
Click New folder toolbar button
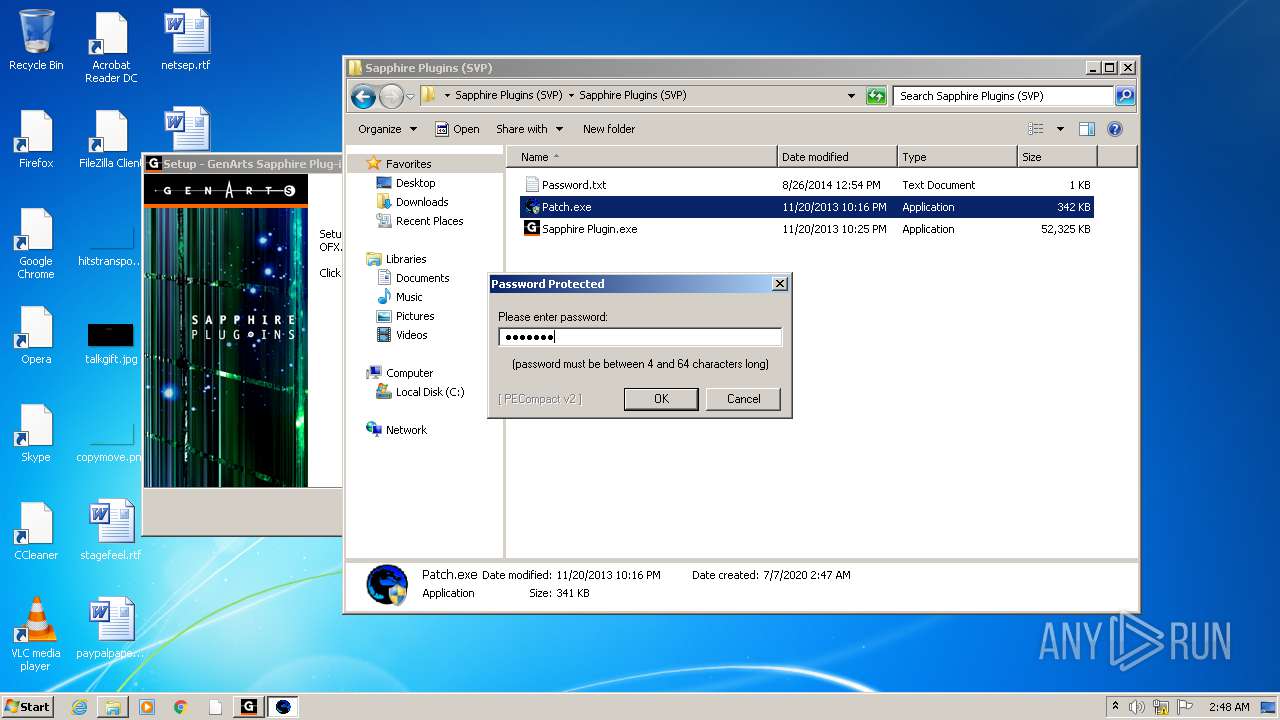pyautogui.click(x=609, y=129)
